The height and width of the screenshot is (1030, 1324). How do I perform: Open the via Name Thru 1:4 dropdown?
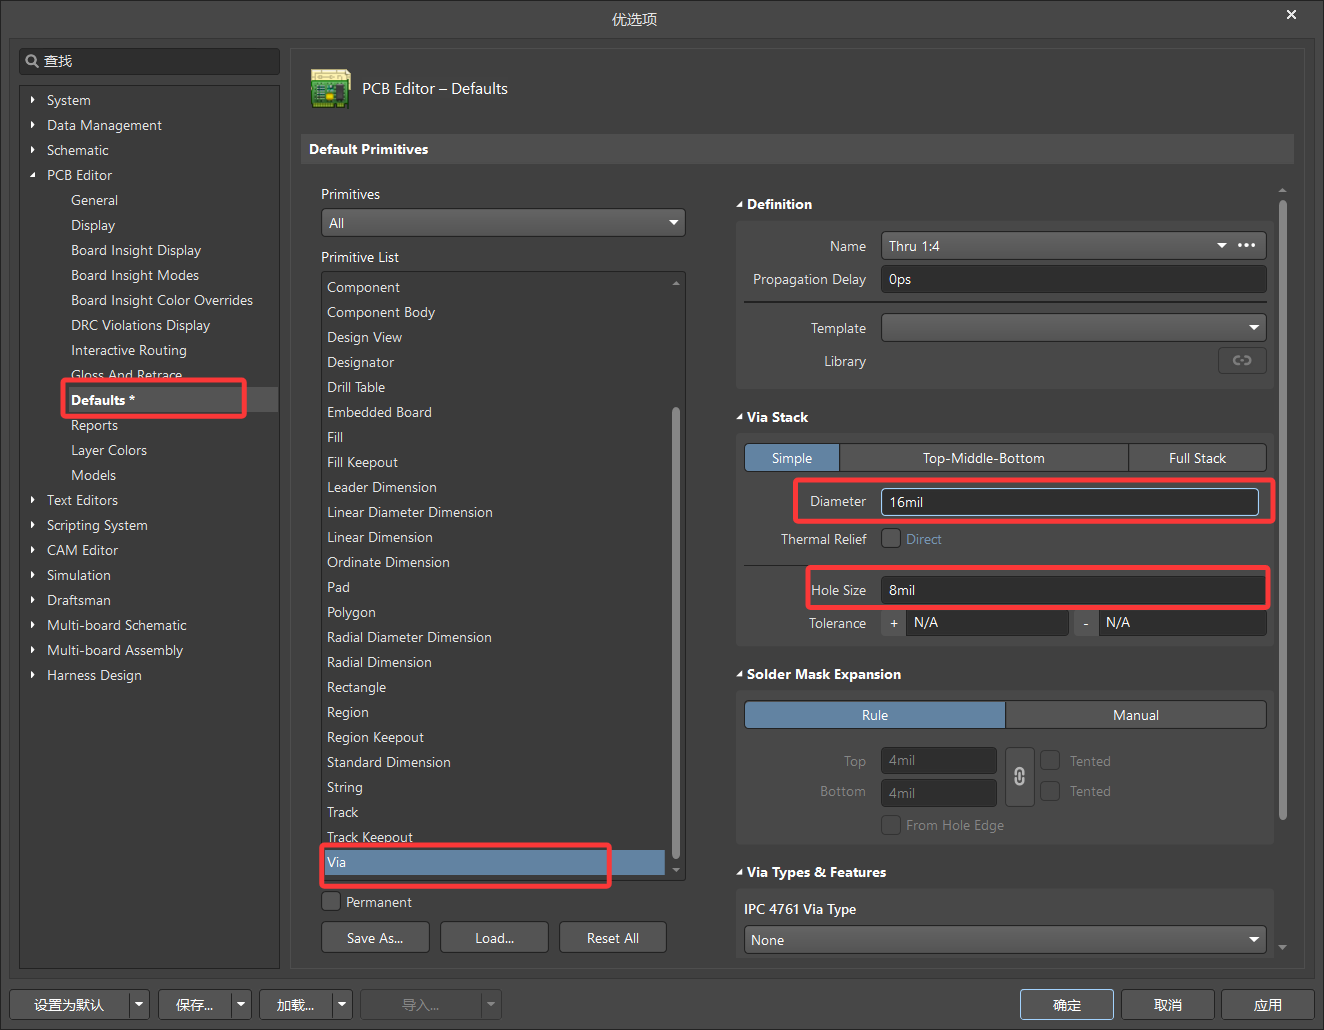coord(1221,245)
